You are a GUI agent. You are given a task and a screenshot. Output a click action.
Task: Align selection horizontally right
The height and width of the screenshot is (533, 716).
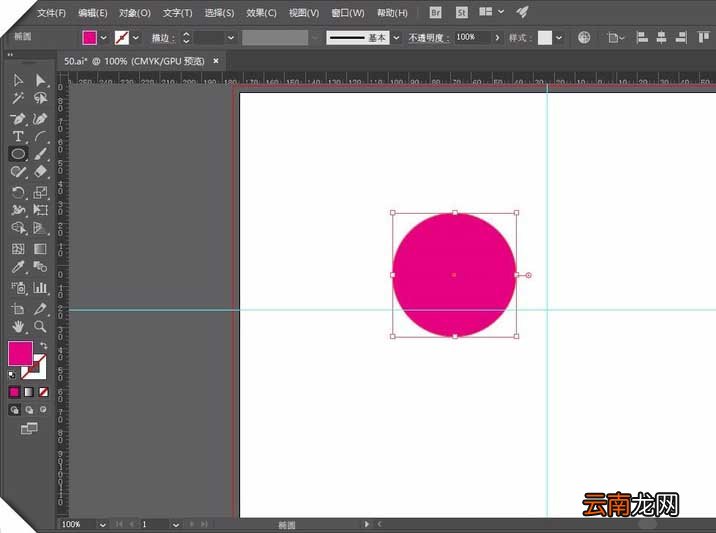tap(681, 37)
